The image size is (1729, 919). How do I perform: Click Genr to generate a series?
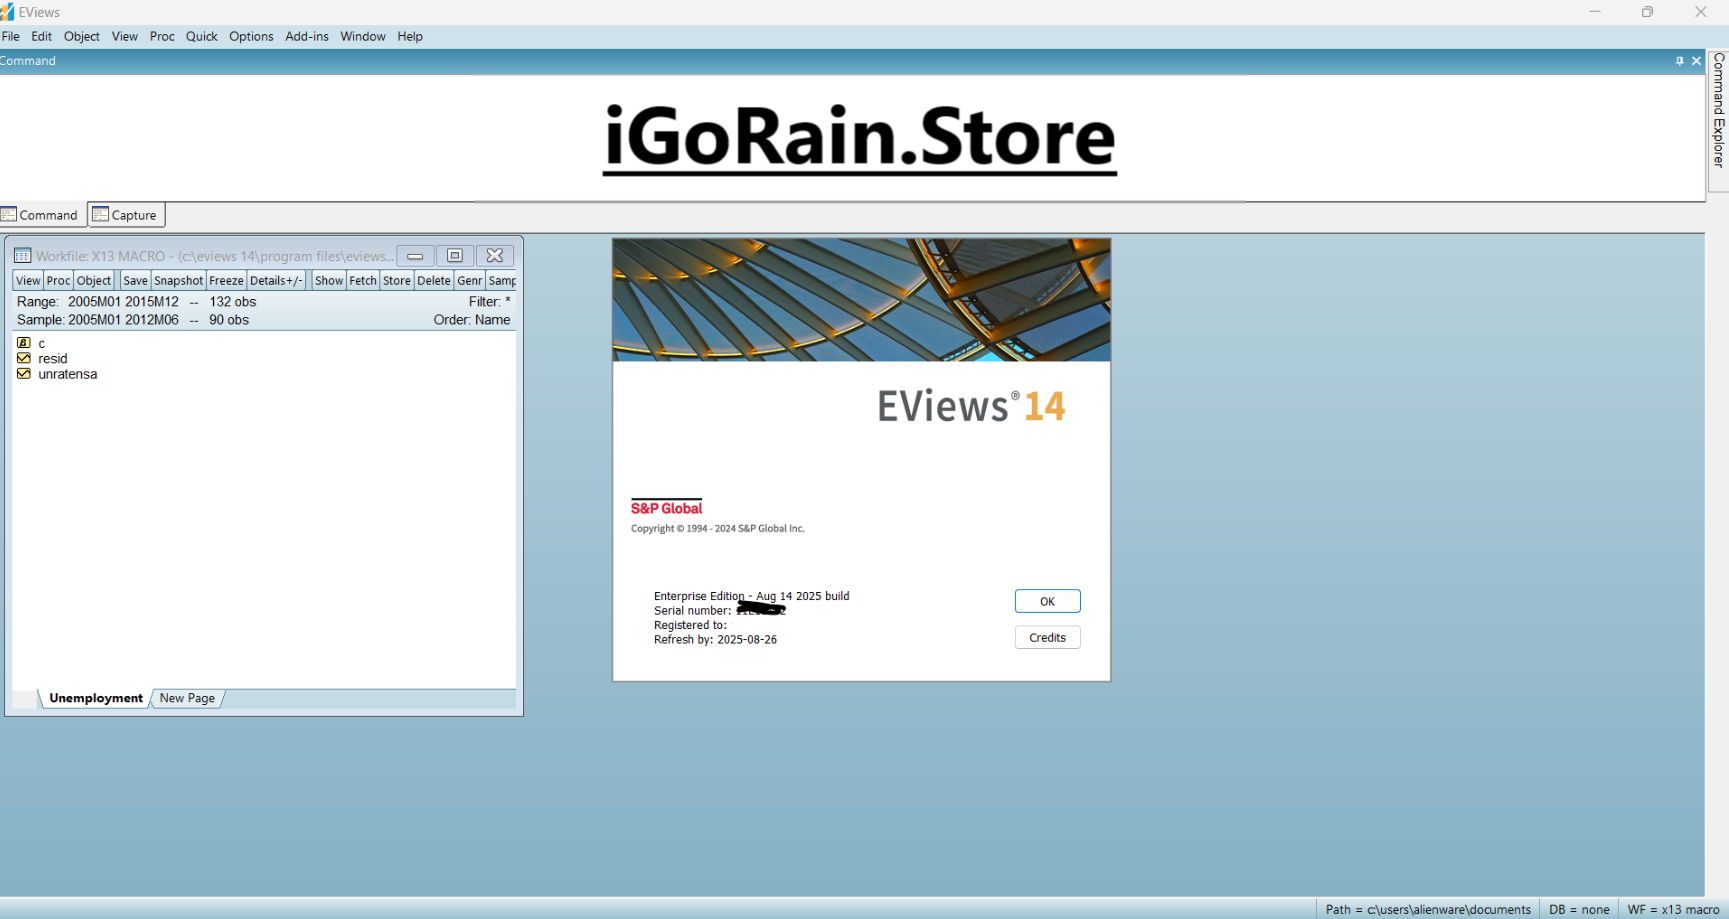468,280
